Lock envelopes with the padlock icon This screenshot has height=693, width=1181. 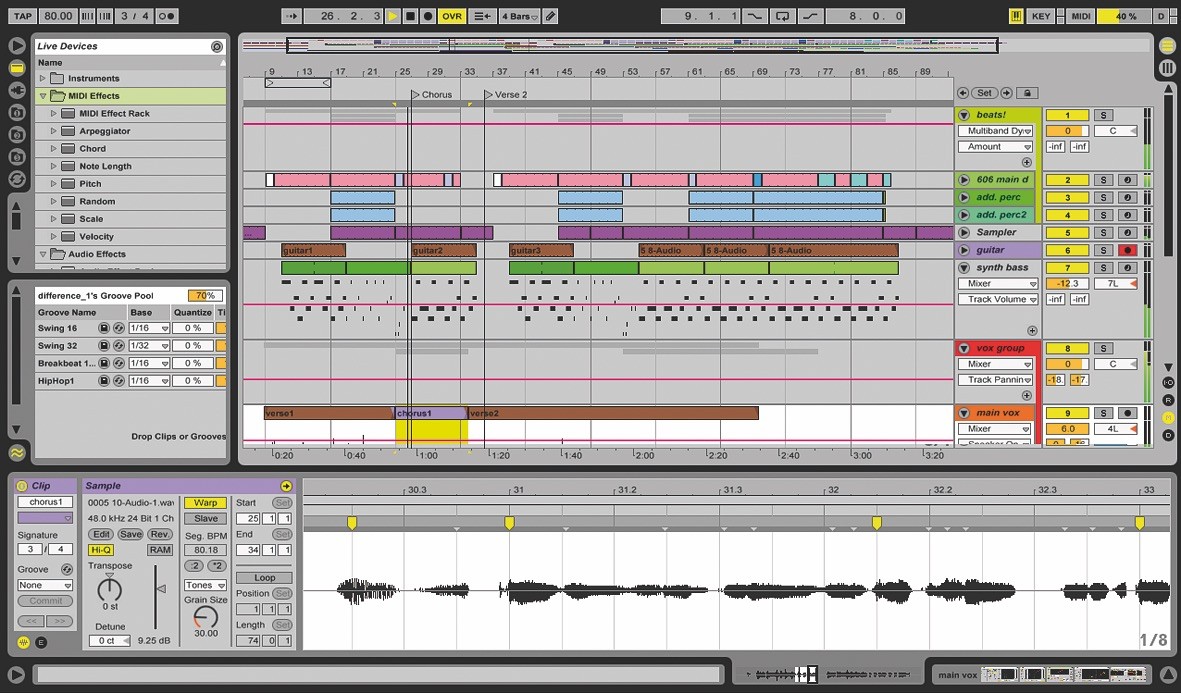point(1027,93)
